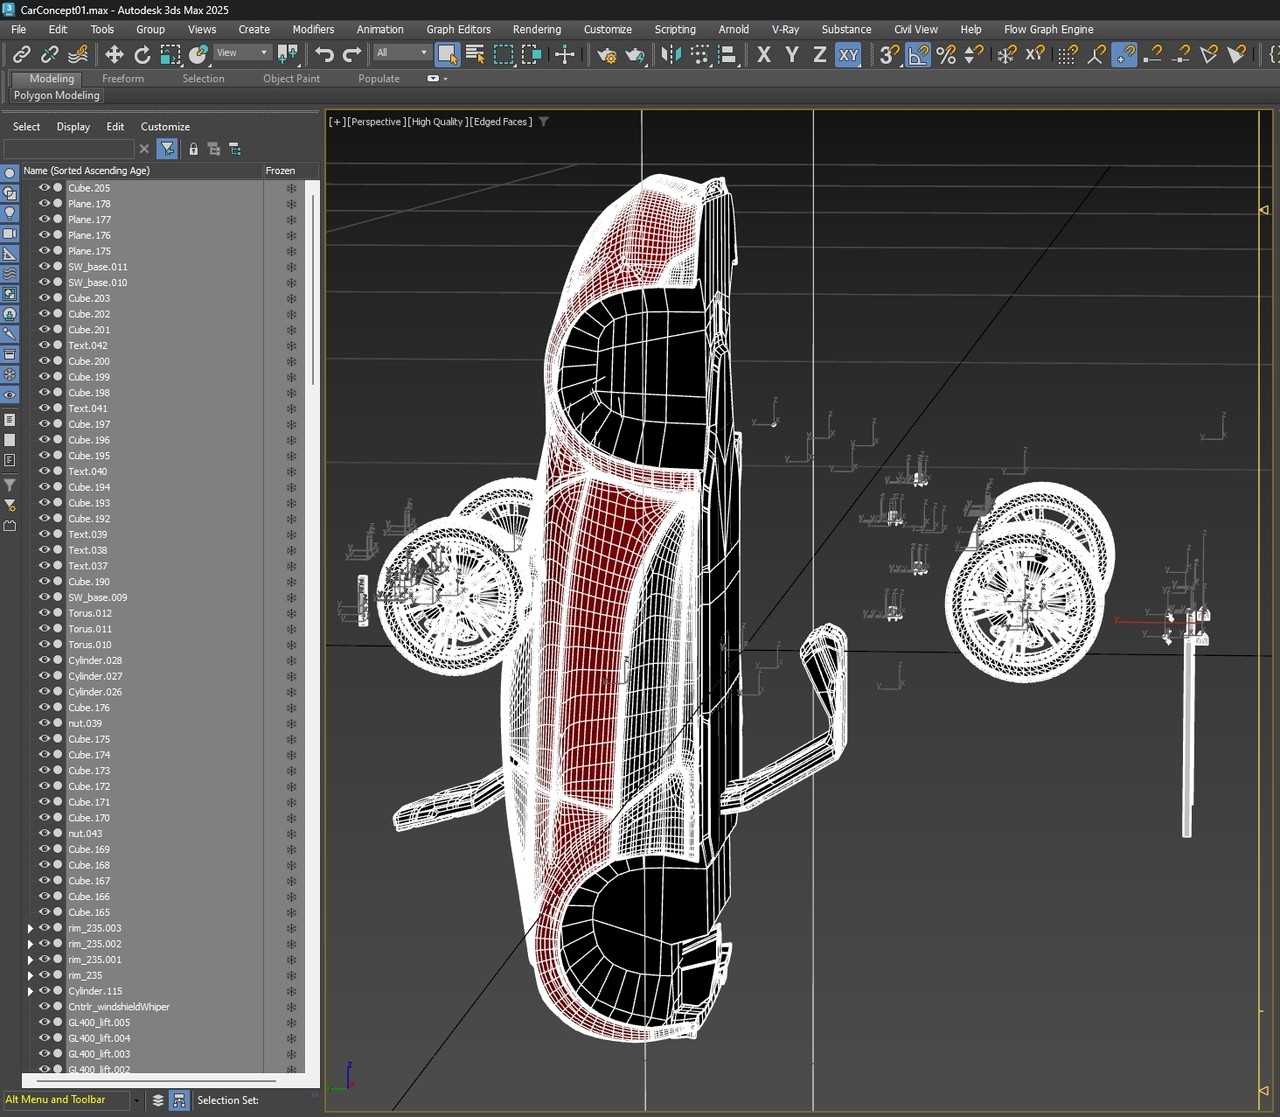Click the snowflake snap icon
The width and height of the screenshot is (1280, 1117).
pyautogui.click(x=1007, y=54)
